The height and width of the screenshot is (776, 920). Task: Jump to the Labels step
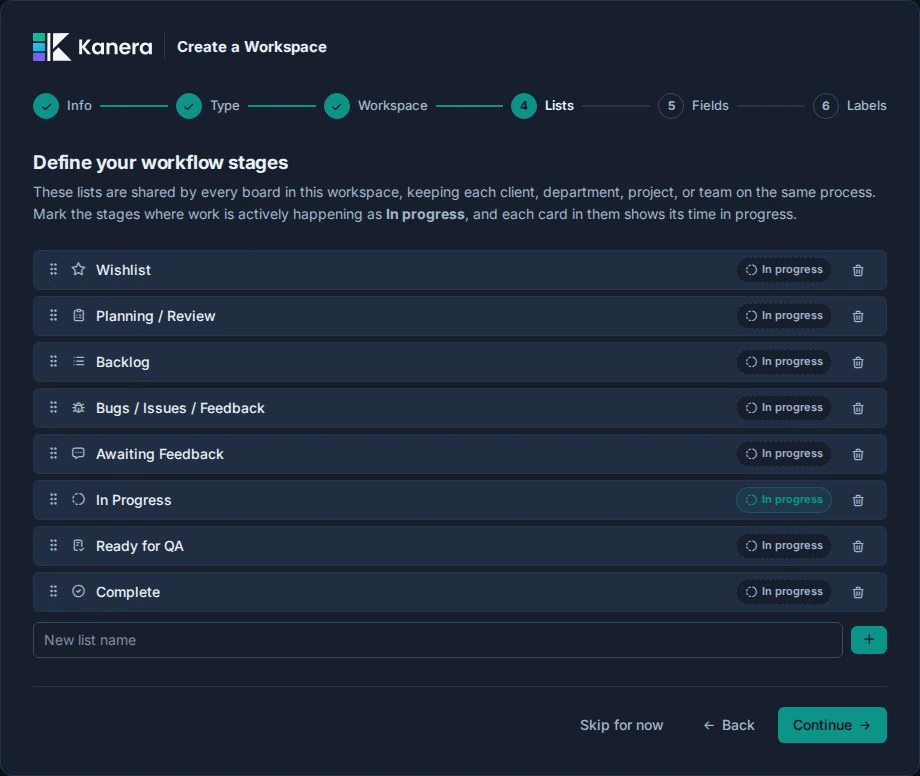pyautogui.click(x=850, y=106)
